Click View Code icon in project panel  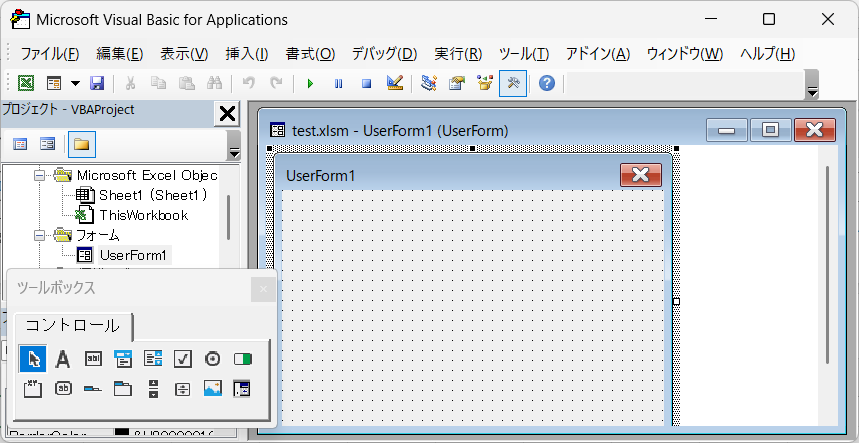tap(20, 144)
